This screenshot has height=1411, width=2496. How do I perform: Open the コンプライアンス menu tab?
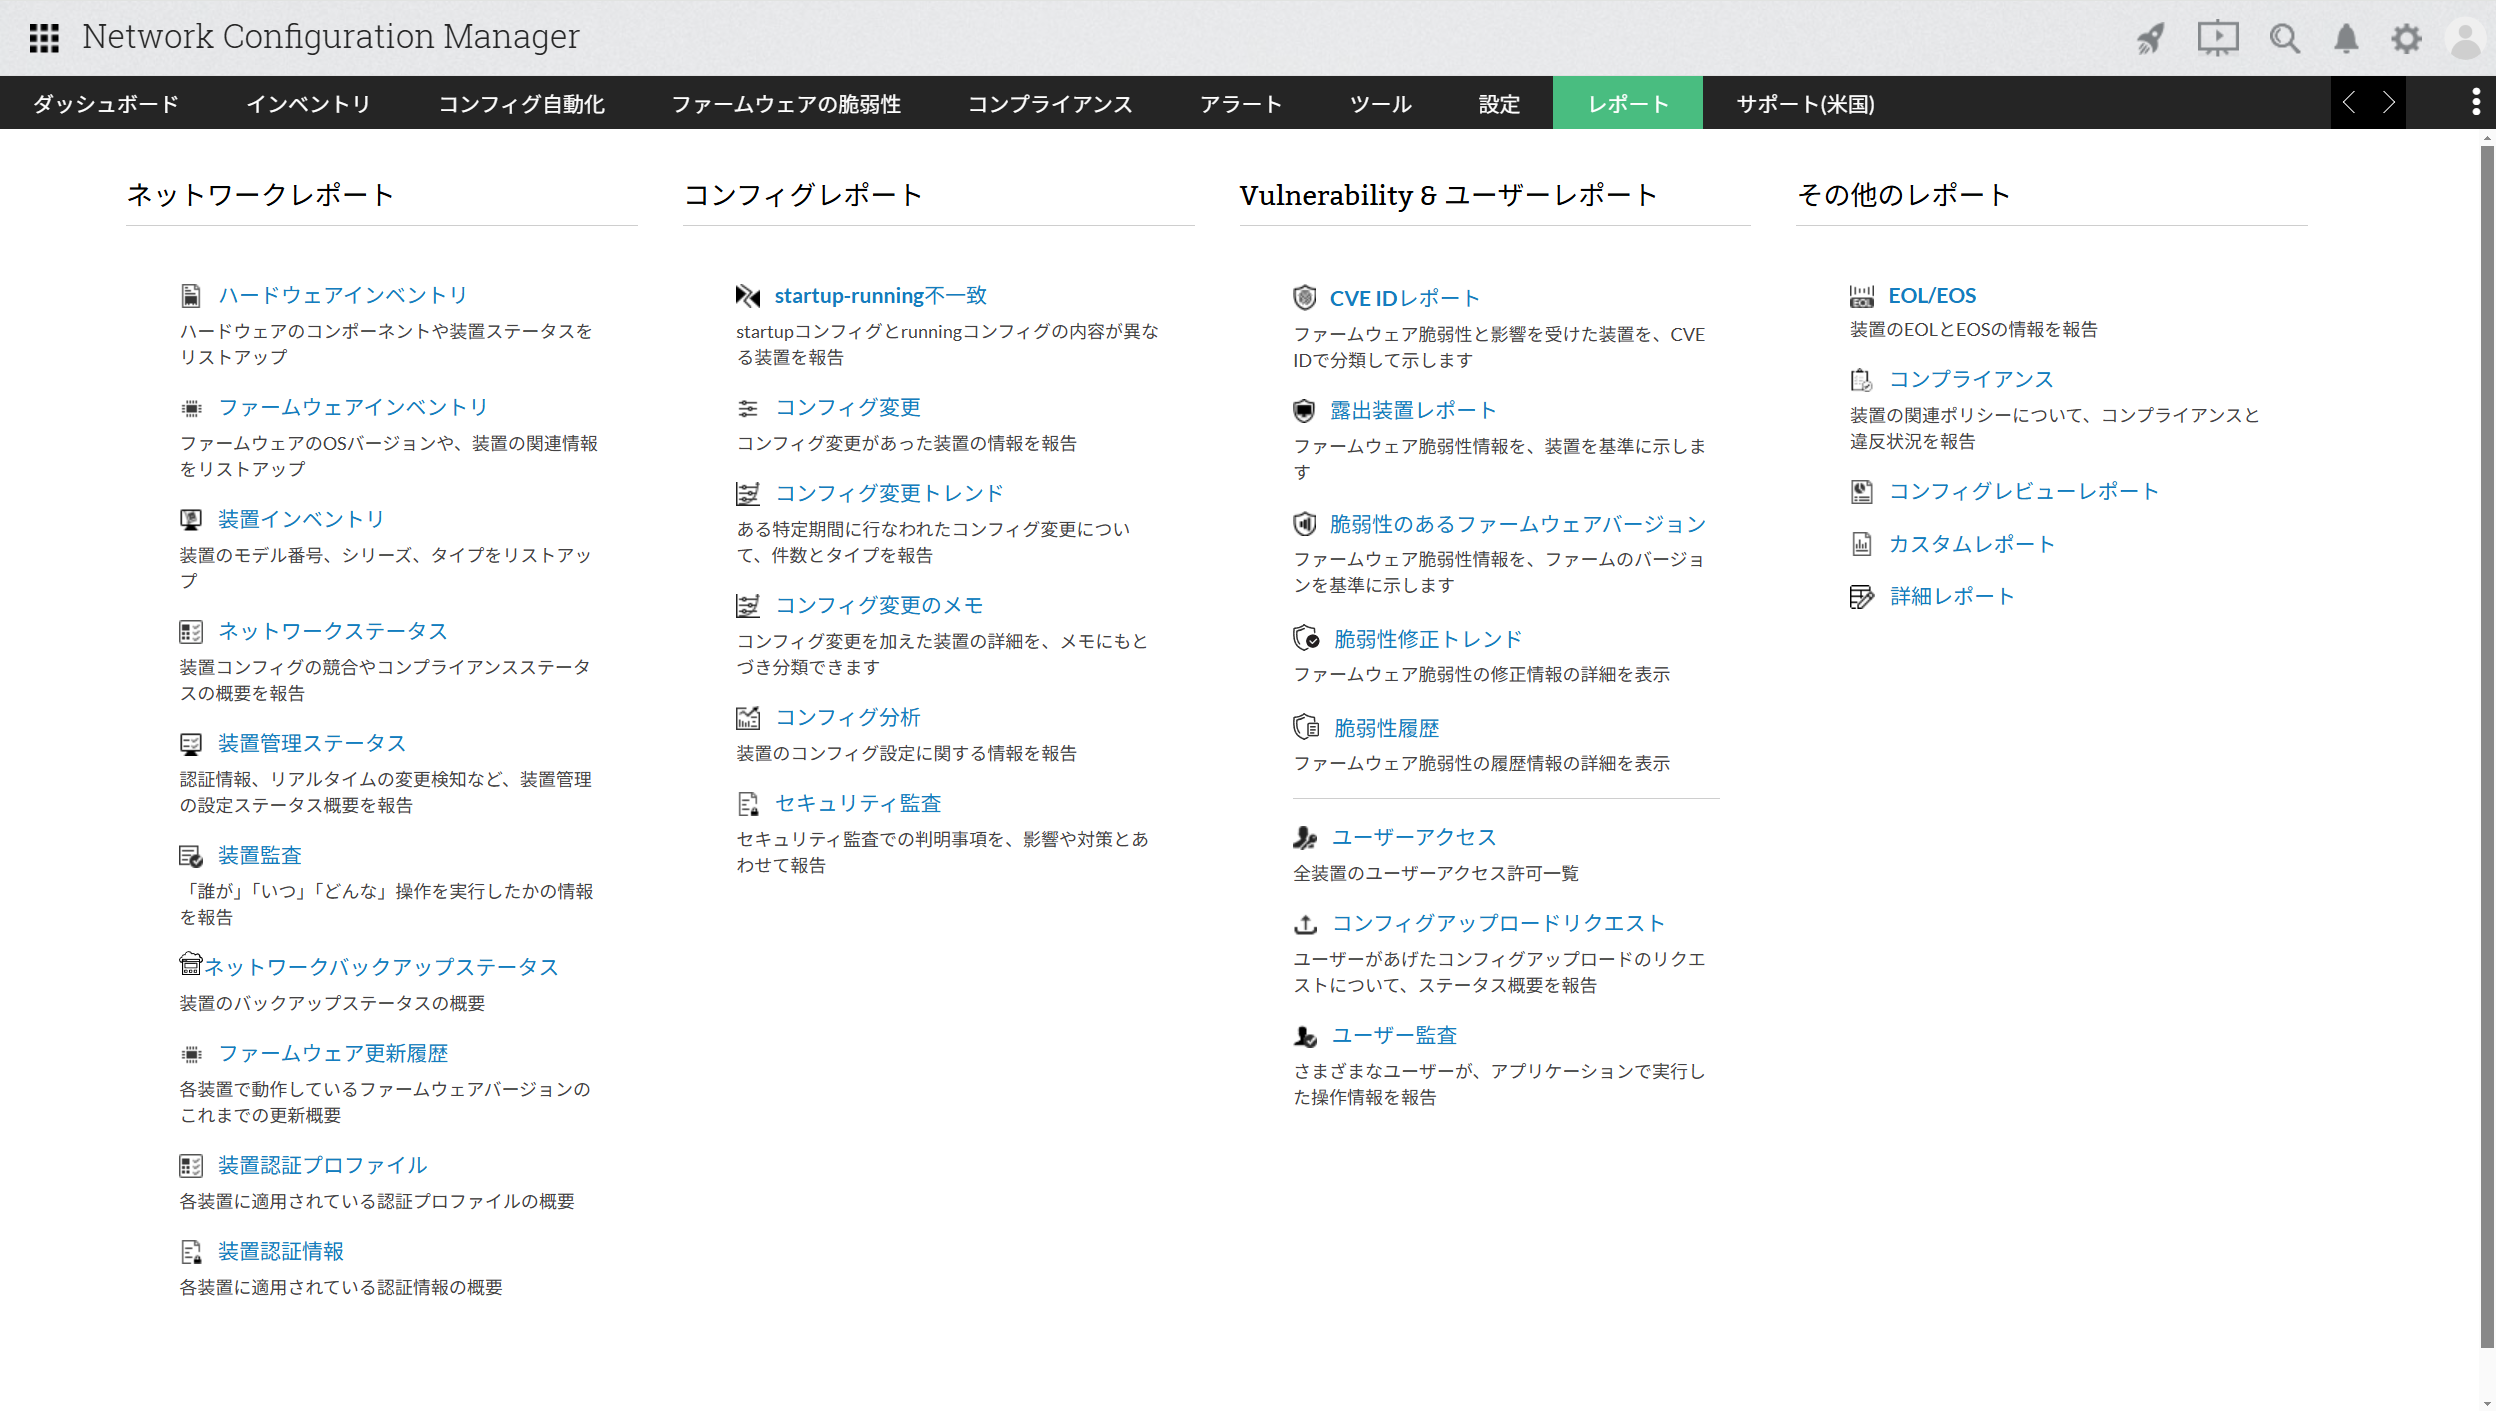1050,104
